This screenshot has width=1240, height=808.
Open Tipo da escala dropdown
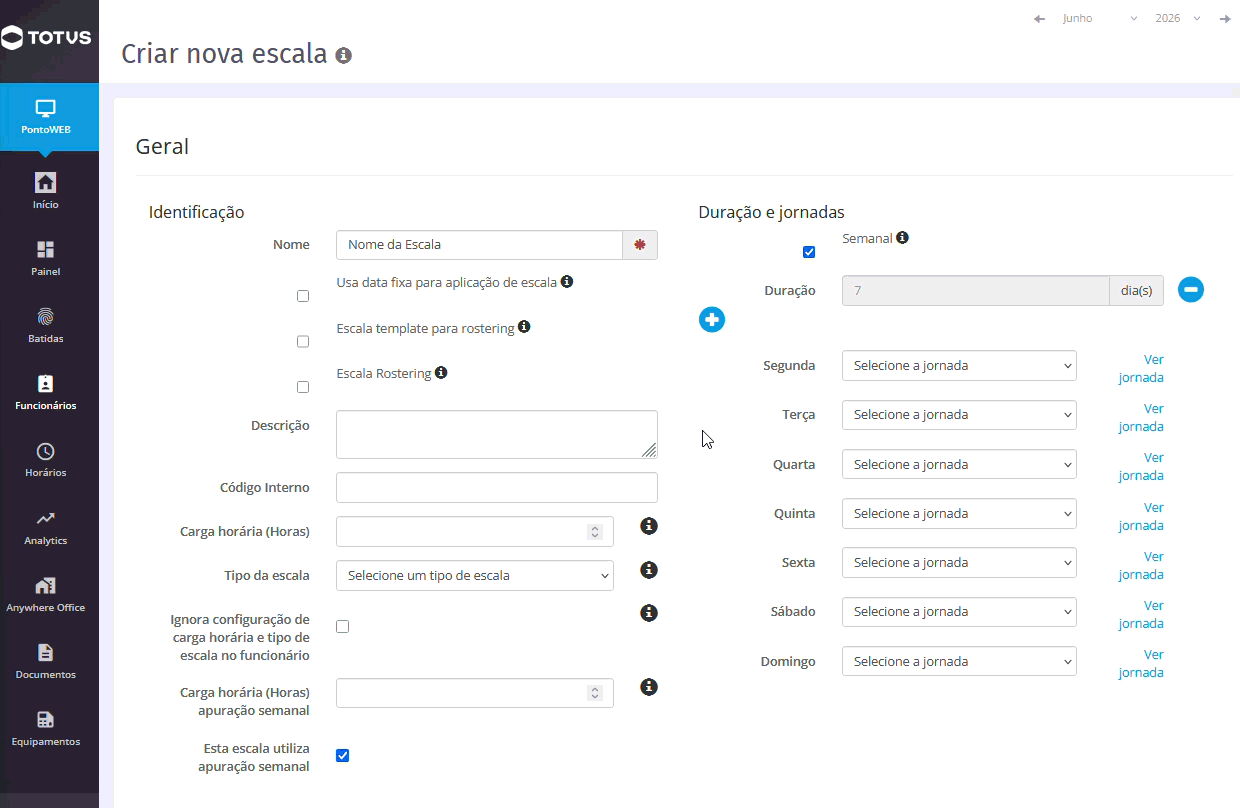[x=475, y=576]
